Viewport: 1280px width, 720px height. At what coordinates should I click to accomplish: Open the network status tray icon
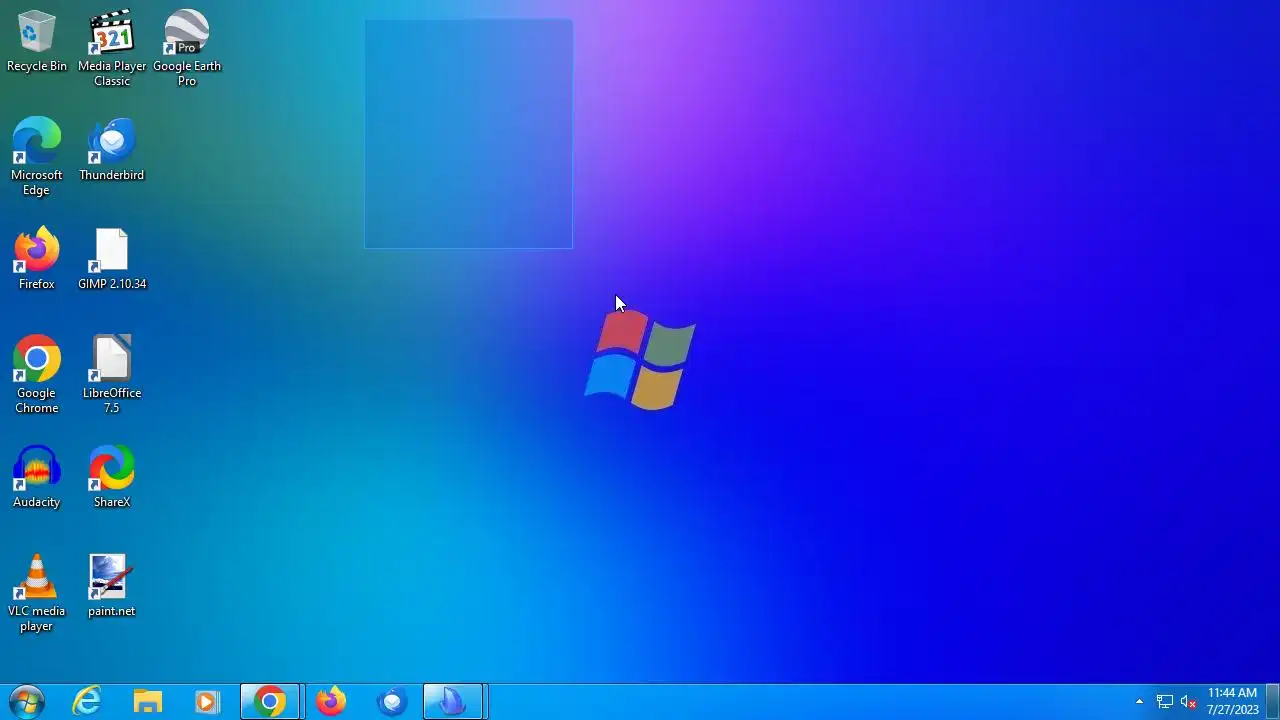1165,702
